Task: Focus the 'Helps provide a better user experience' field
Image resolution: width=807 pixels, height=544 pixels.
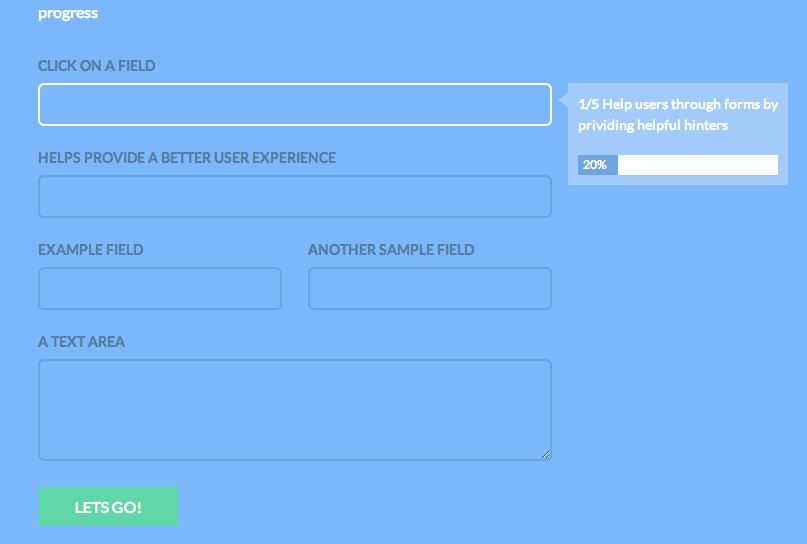Action: coord(295,197)
